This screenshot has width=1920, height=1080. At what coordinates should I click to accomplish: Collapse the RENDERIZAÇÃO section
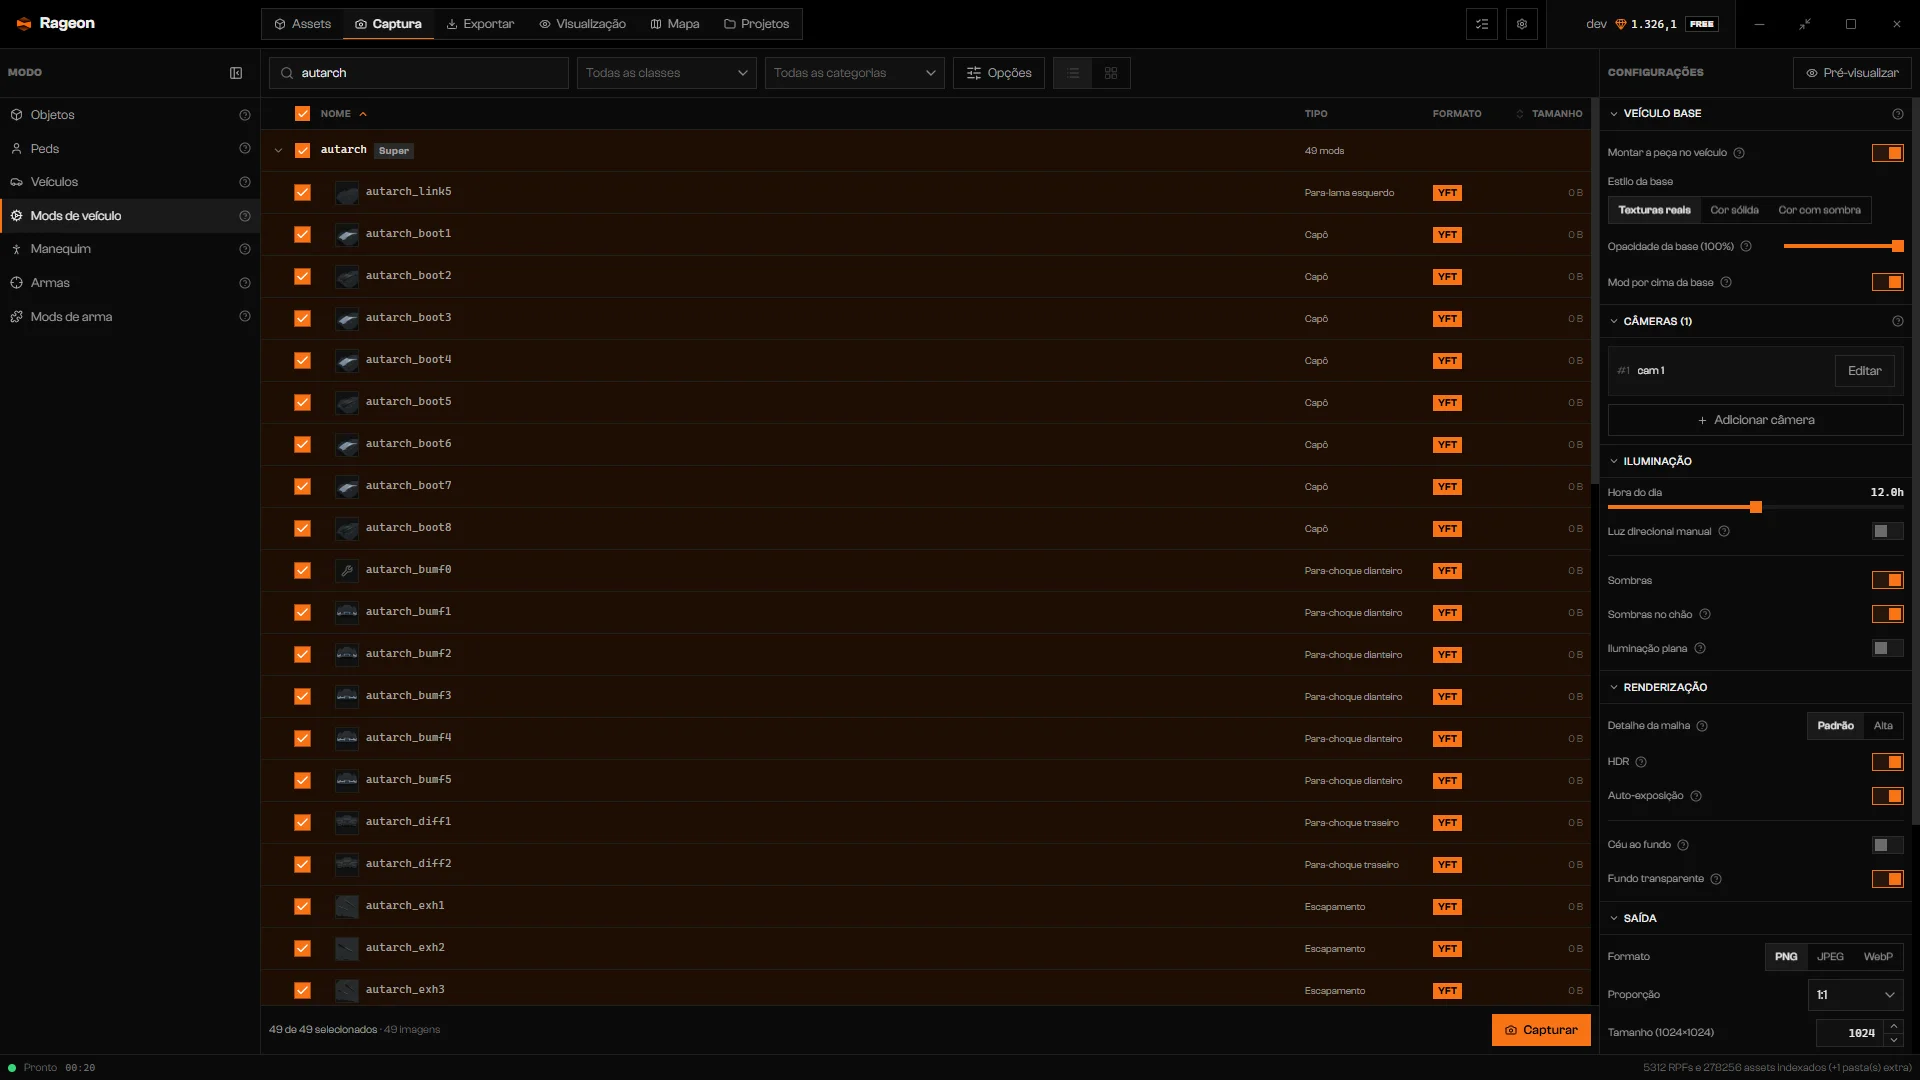pos(1613,687)
